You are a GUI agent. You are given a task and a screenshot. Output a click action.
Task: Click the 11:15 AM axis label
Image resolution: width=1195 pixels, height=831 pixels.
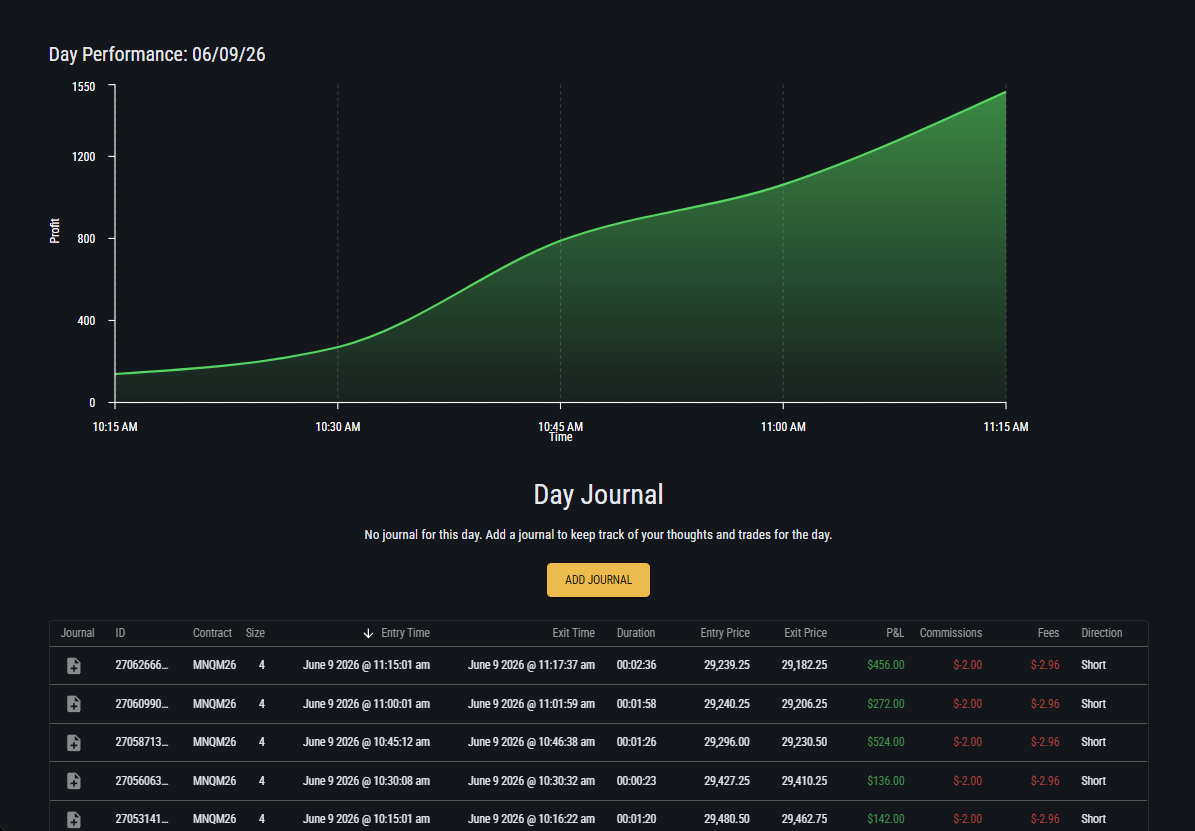tap(1005, 427)
